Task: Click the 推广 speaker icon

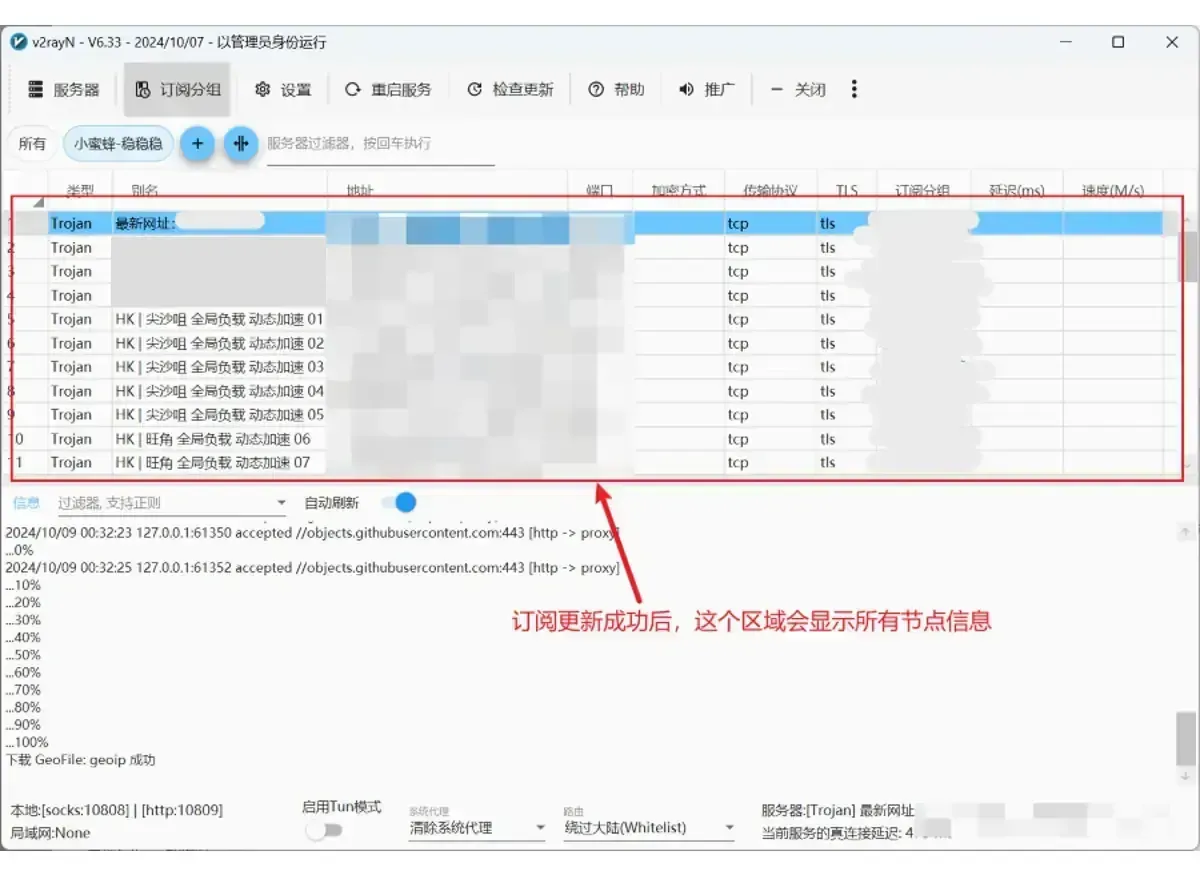Action: coord(686,89)
